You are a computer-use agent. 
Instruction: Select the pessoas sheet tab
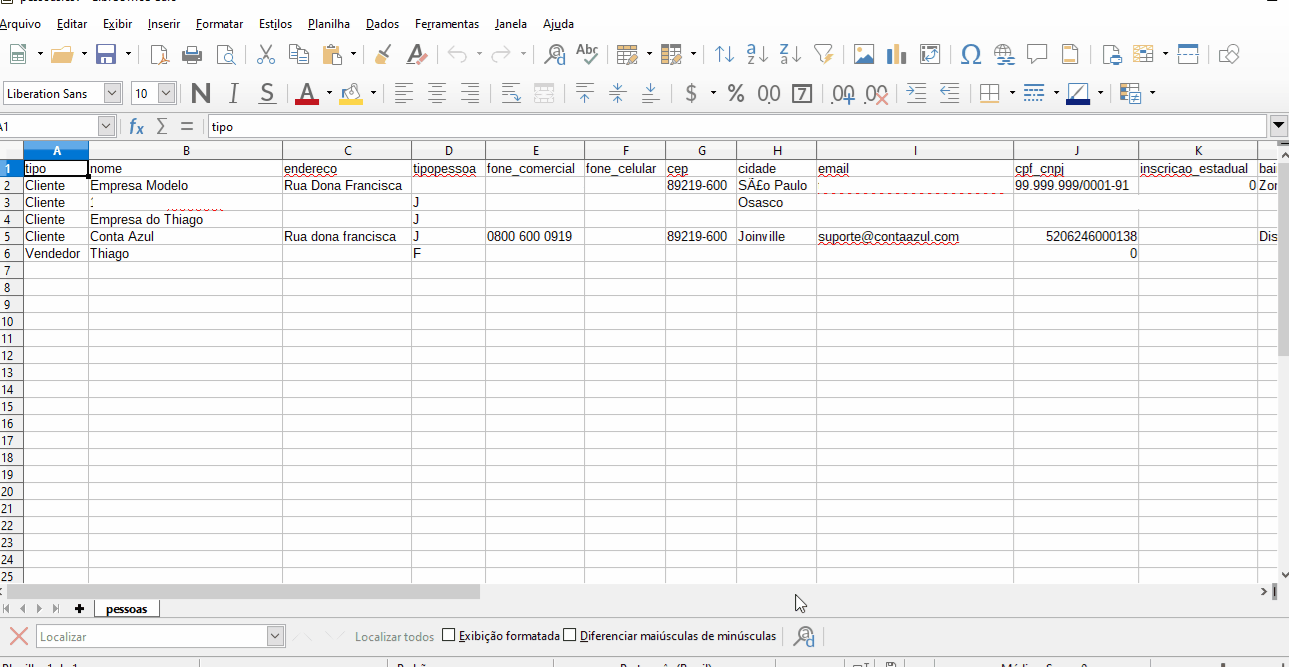(126, 608)
